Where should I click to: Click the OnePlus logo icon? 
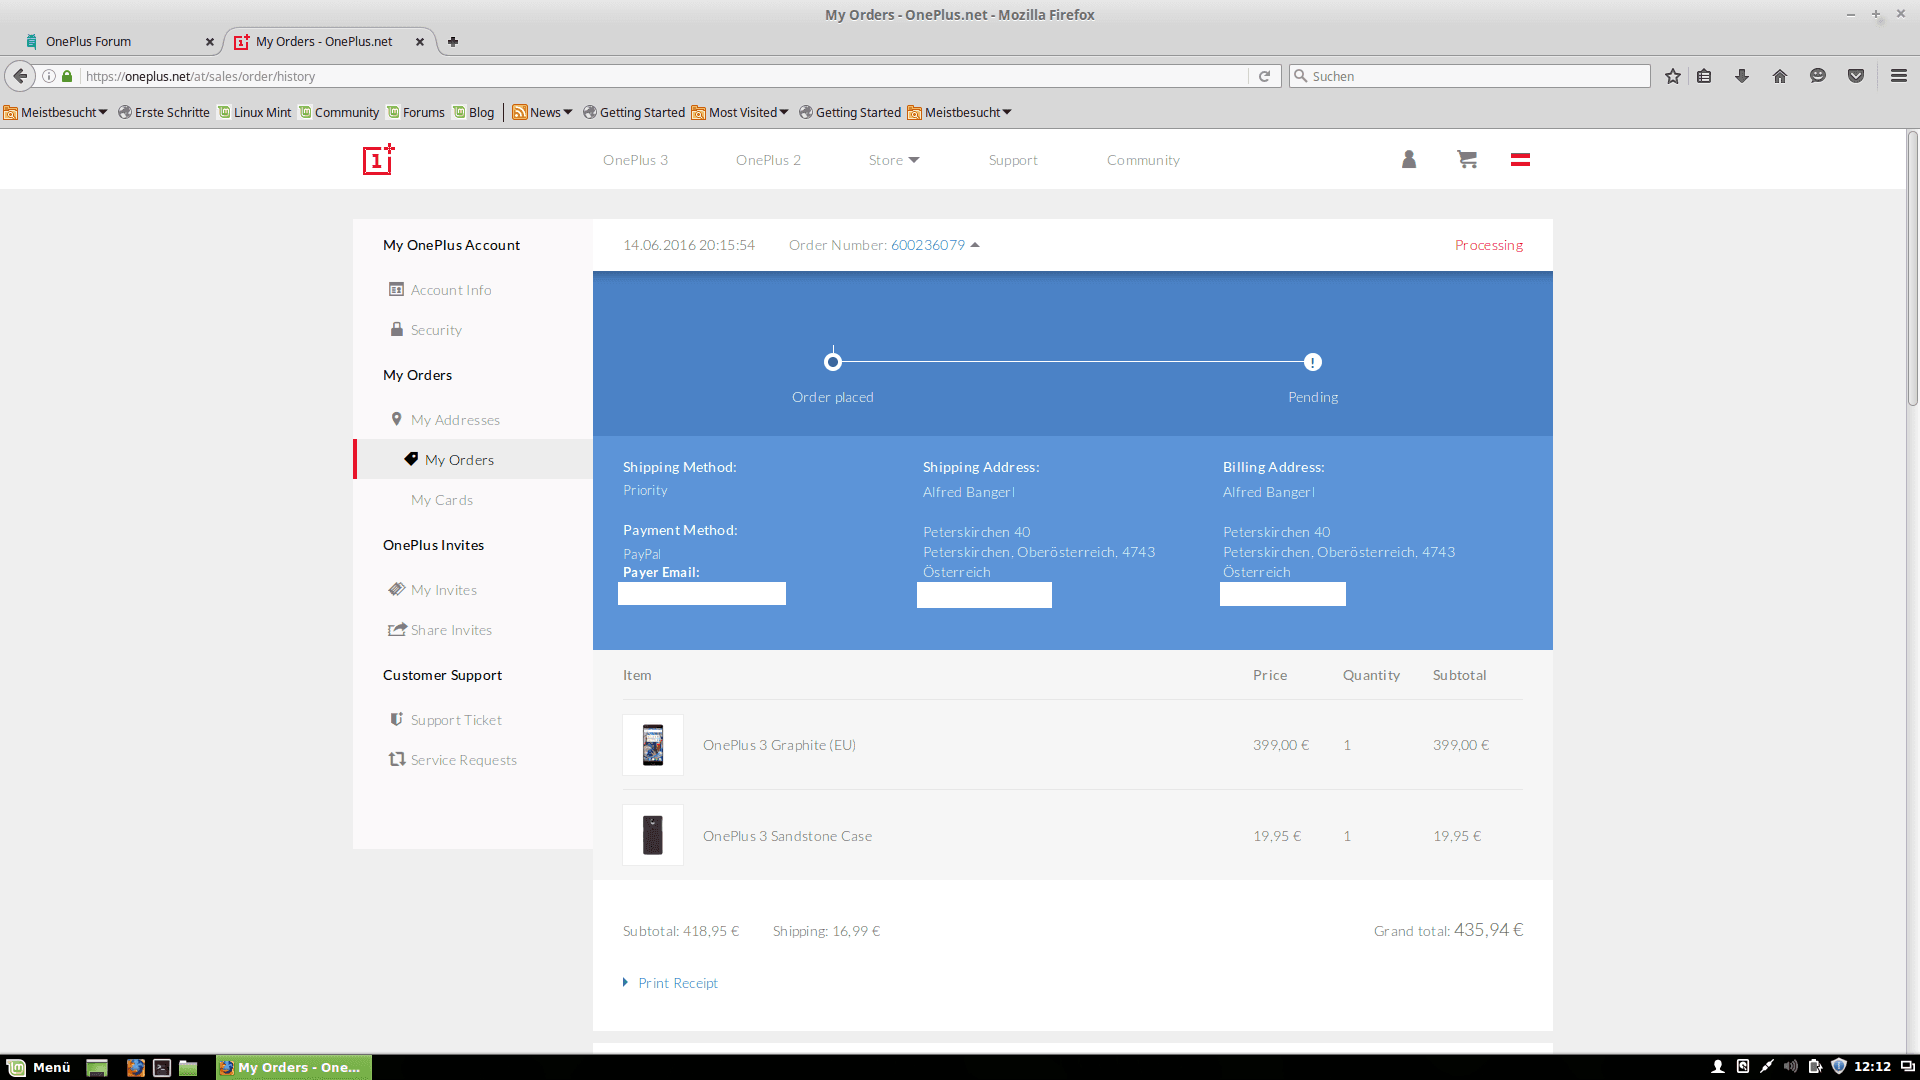[x=378, y=160]
